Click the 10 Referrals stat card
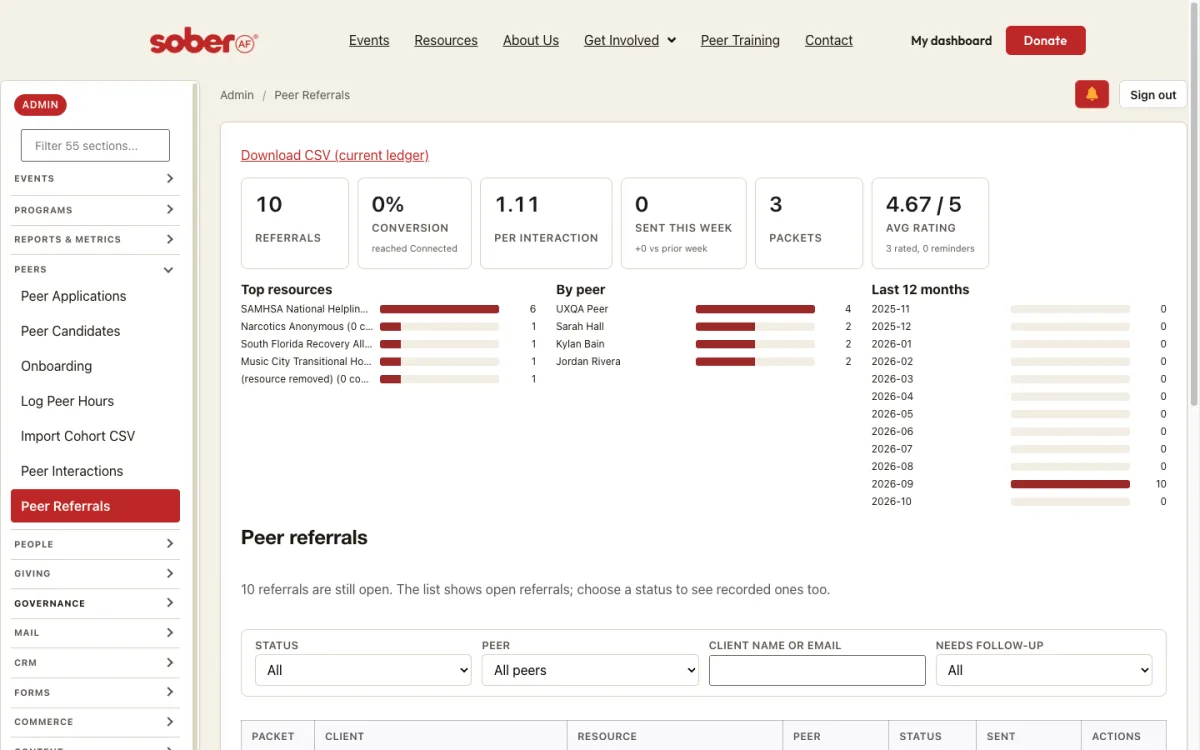Viewport: 1200px width, 750px height. (x=295, y=223)
